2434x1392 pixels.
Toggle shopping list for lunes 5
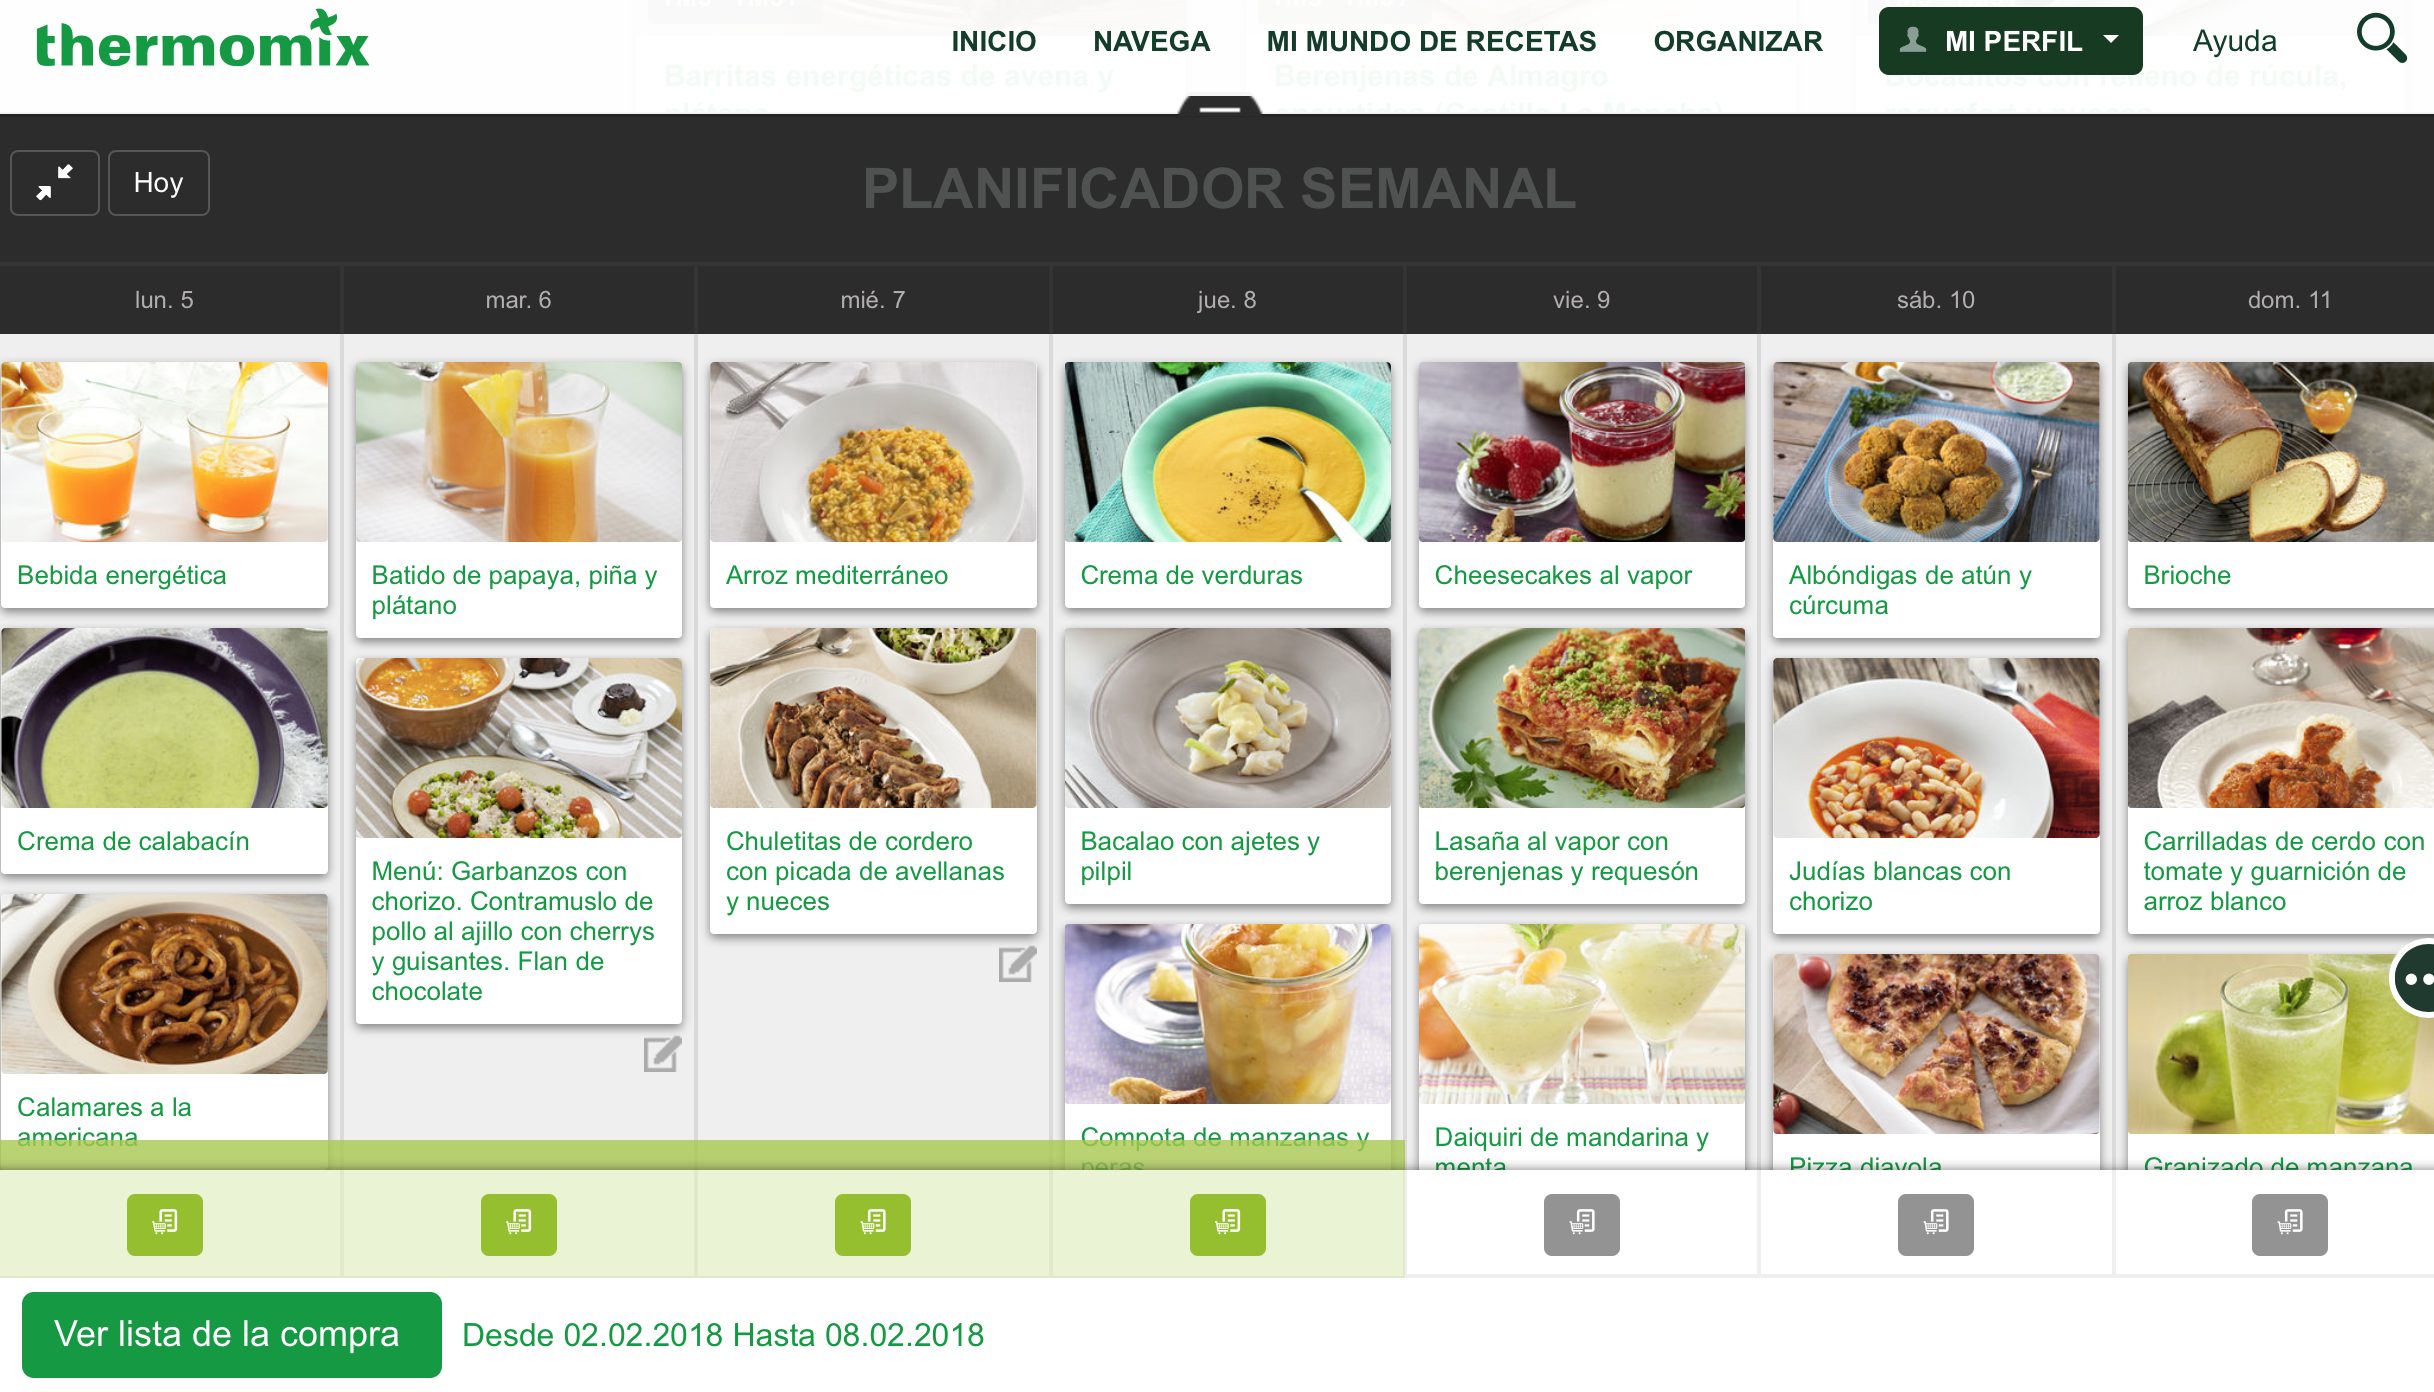165,1224
